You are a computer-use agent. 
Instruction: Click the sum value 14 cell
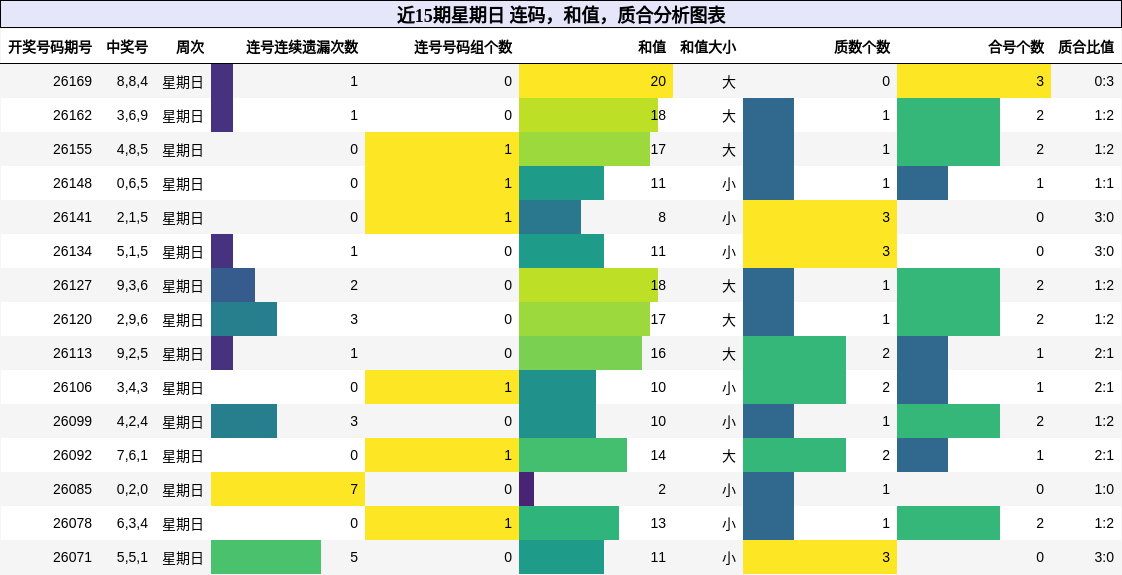[596, 455]
